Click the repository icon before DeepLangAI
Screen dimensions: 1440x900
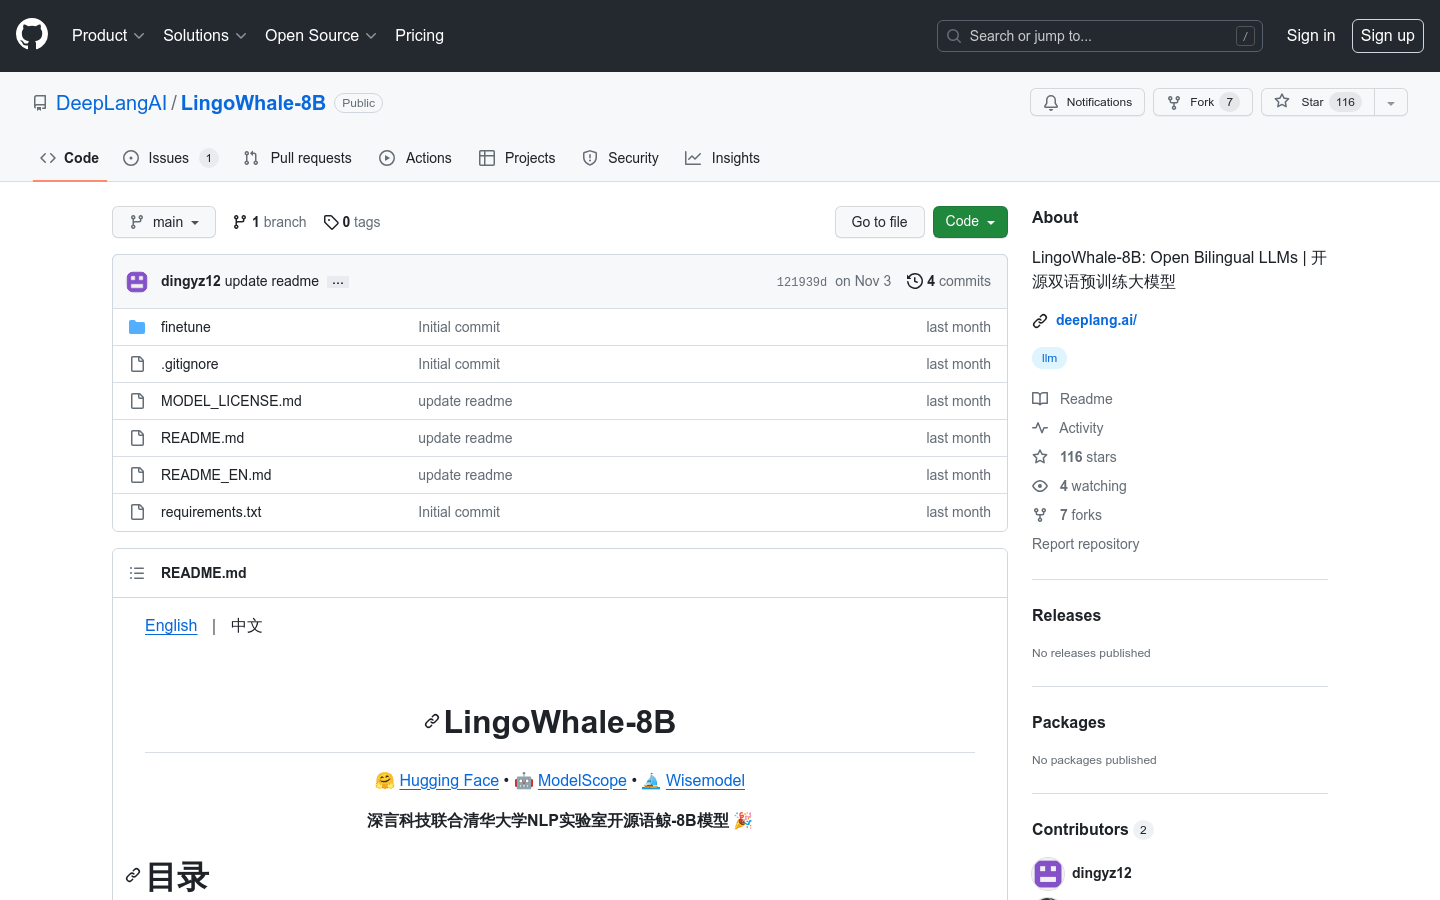coord(40,103)
